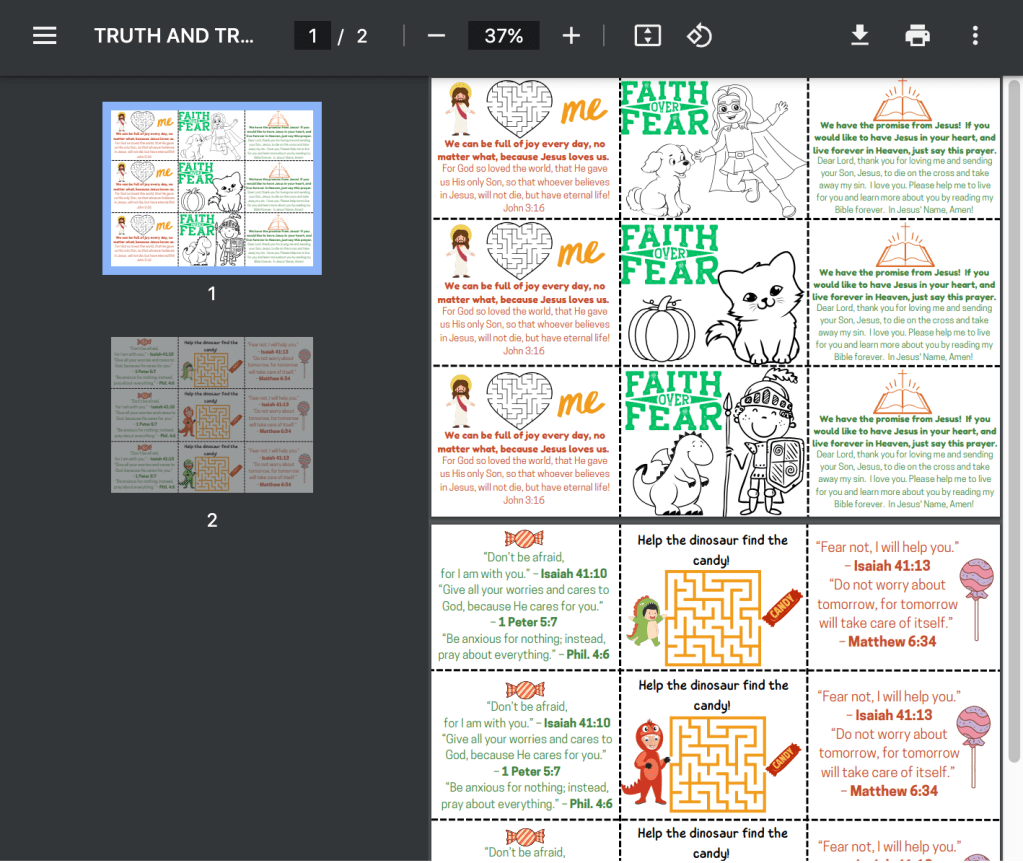Toggle the sidebar with the hamburger menu icon
Screen dimensions: 1023x863
click(45, 36)
